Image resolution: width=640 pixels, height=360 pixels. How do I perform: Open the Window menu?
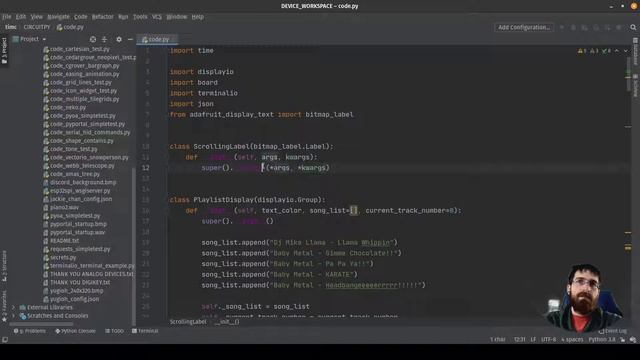coord(177,17)
